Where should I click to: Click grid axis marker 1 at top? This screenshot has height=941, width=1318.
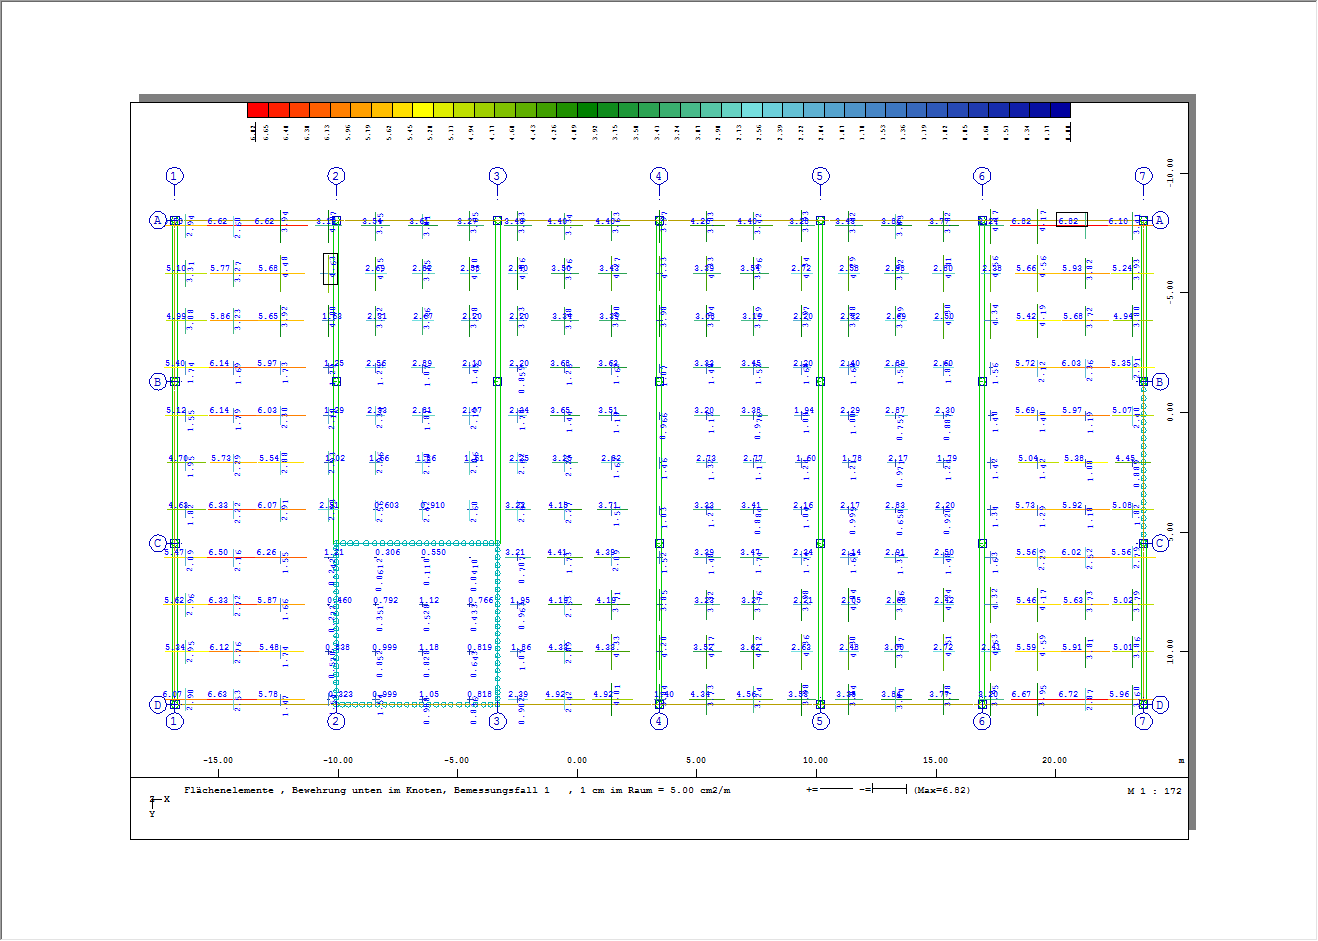tap(174, 176)
